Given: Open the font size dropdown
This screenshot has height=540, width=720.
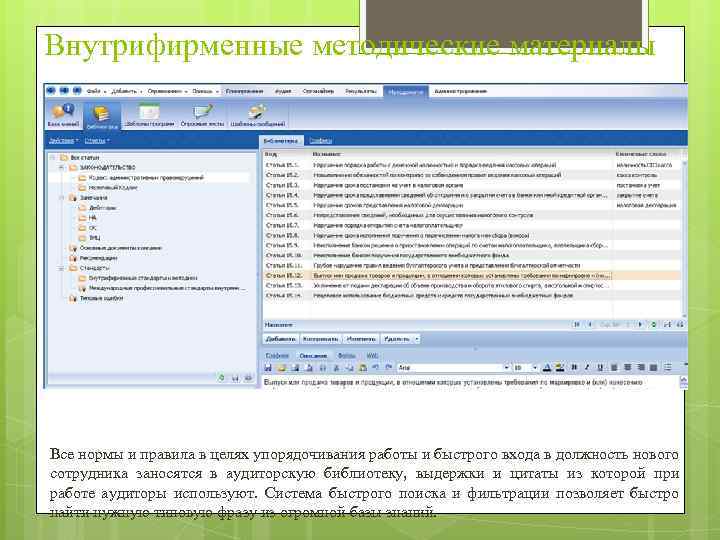Looking at the screenshot, I should click(x=534, y=368).
